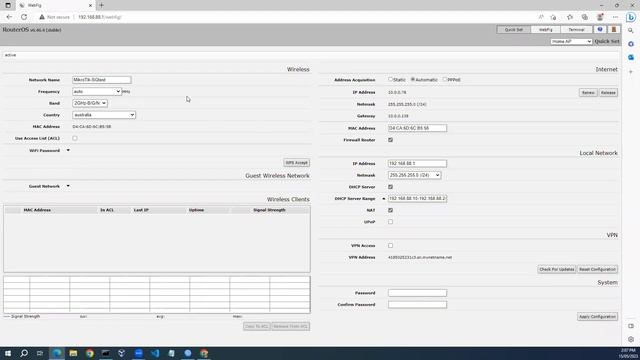Image resolution: width=640 pixels, height=360 pixels.
Task: Open the Windows Start menu
Action: (8, 353)
